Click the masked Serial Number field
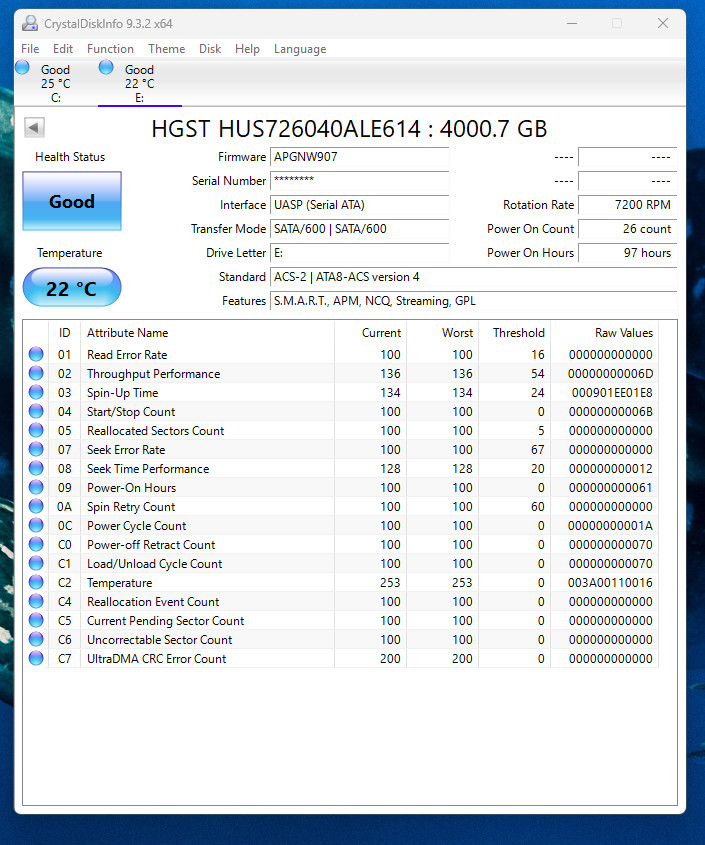The image size is (705, 845). coord(360,181)
